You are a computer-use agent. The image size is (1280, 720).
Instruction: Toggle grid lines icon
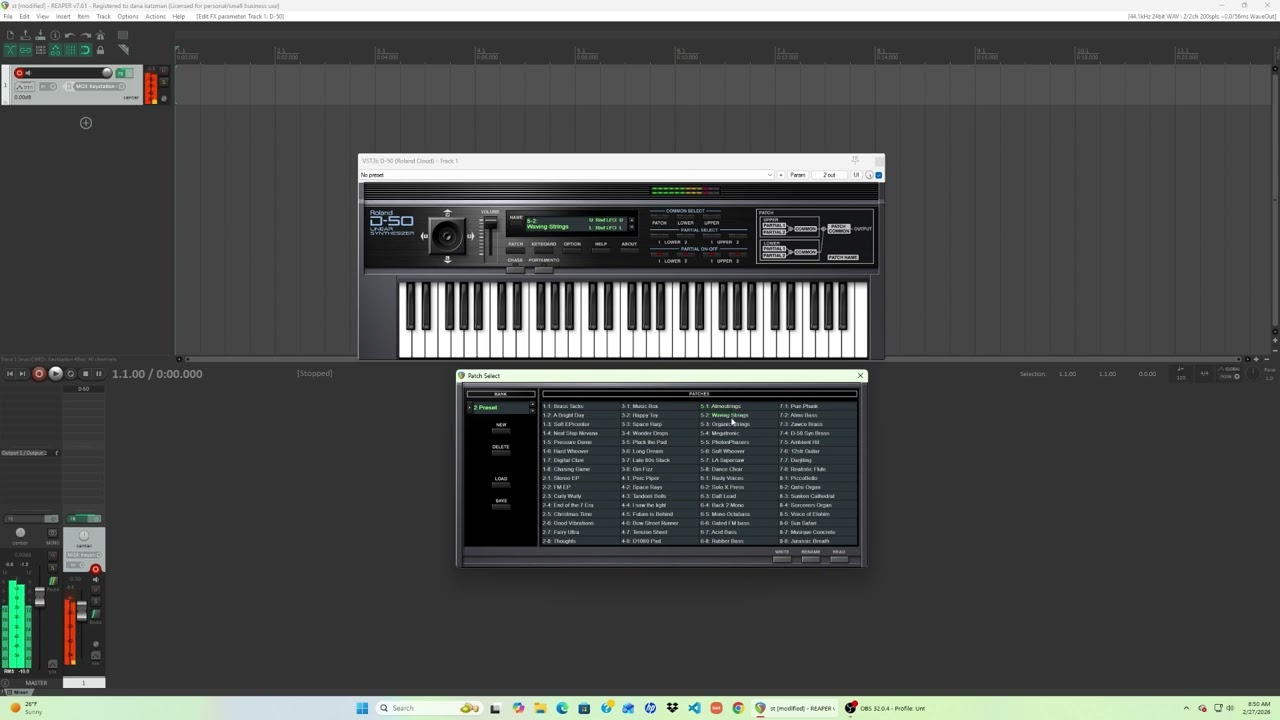pos(70,50)
